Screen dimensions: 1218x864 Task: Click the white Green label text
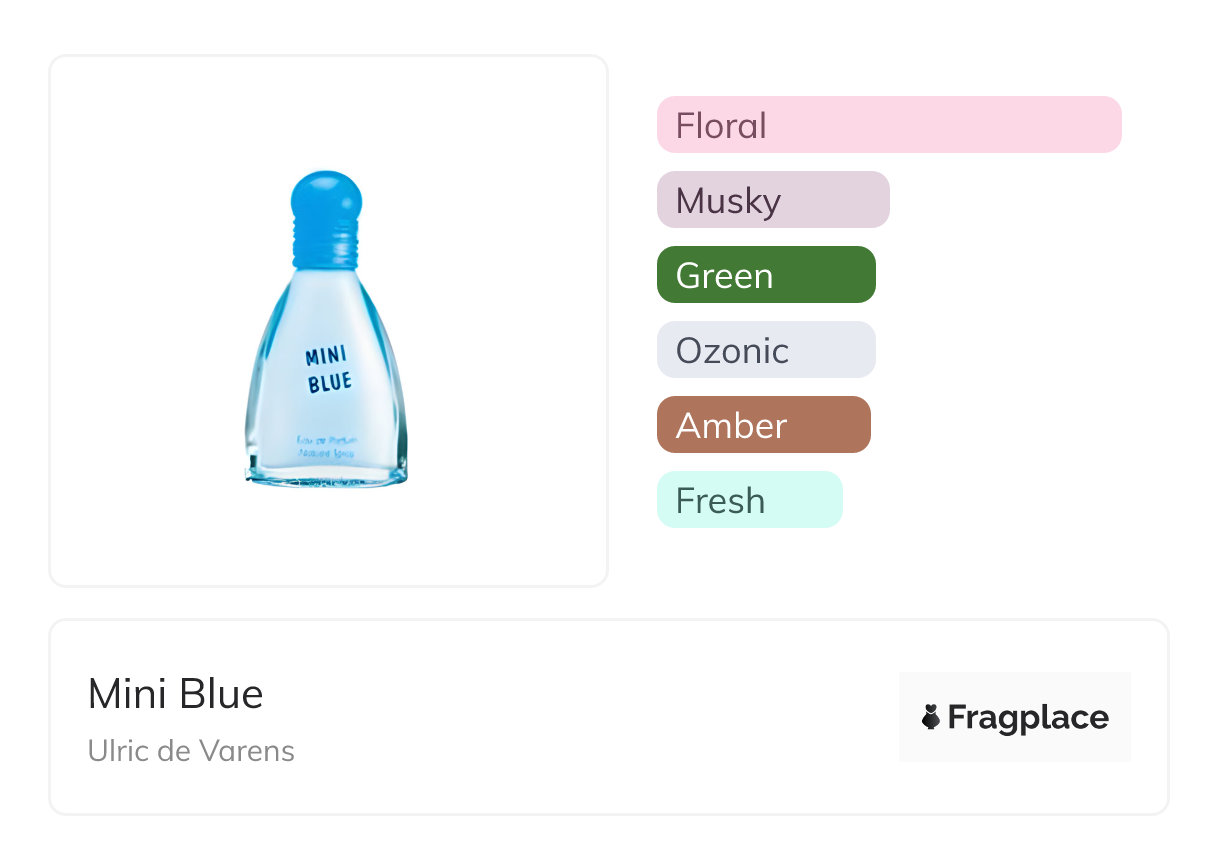[x=724, y=276]
